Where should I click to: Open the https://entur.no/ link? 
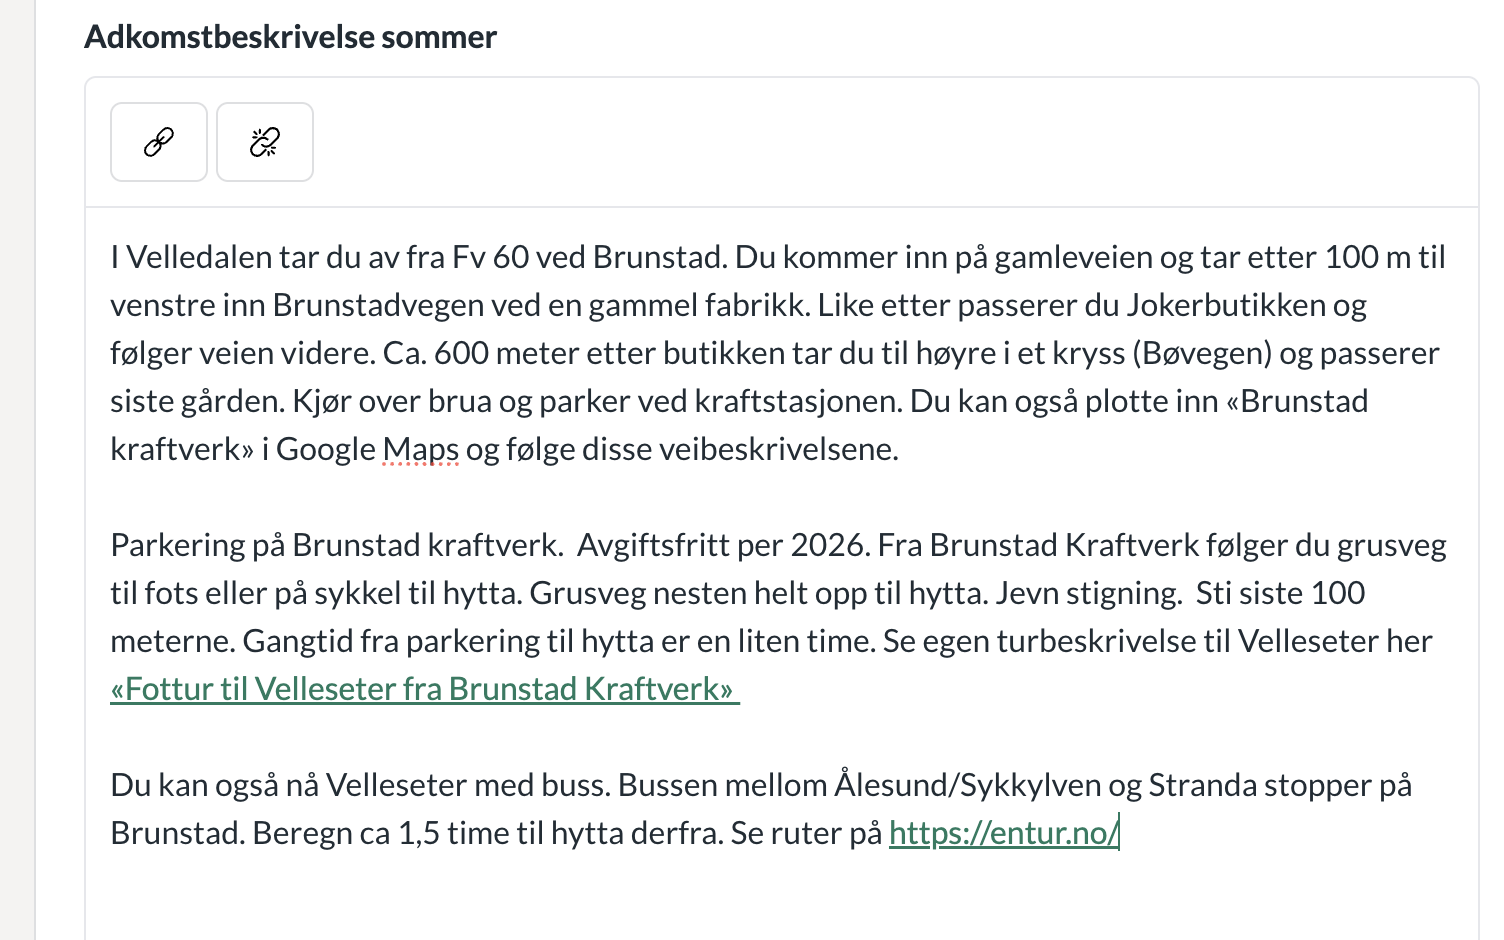1002,833
